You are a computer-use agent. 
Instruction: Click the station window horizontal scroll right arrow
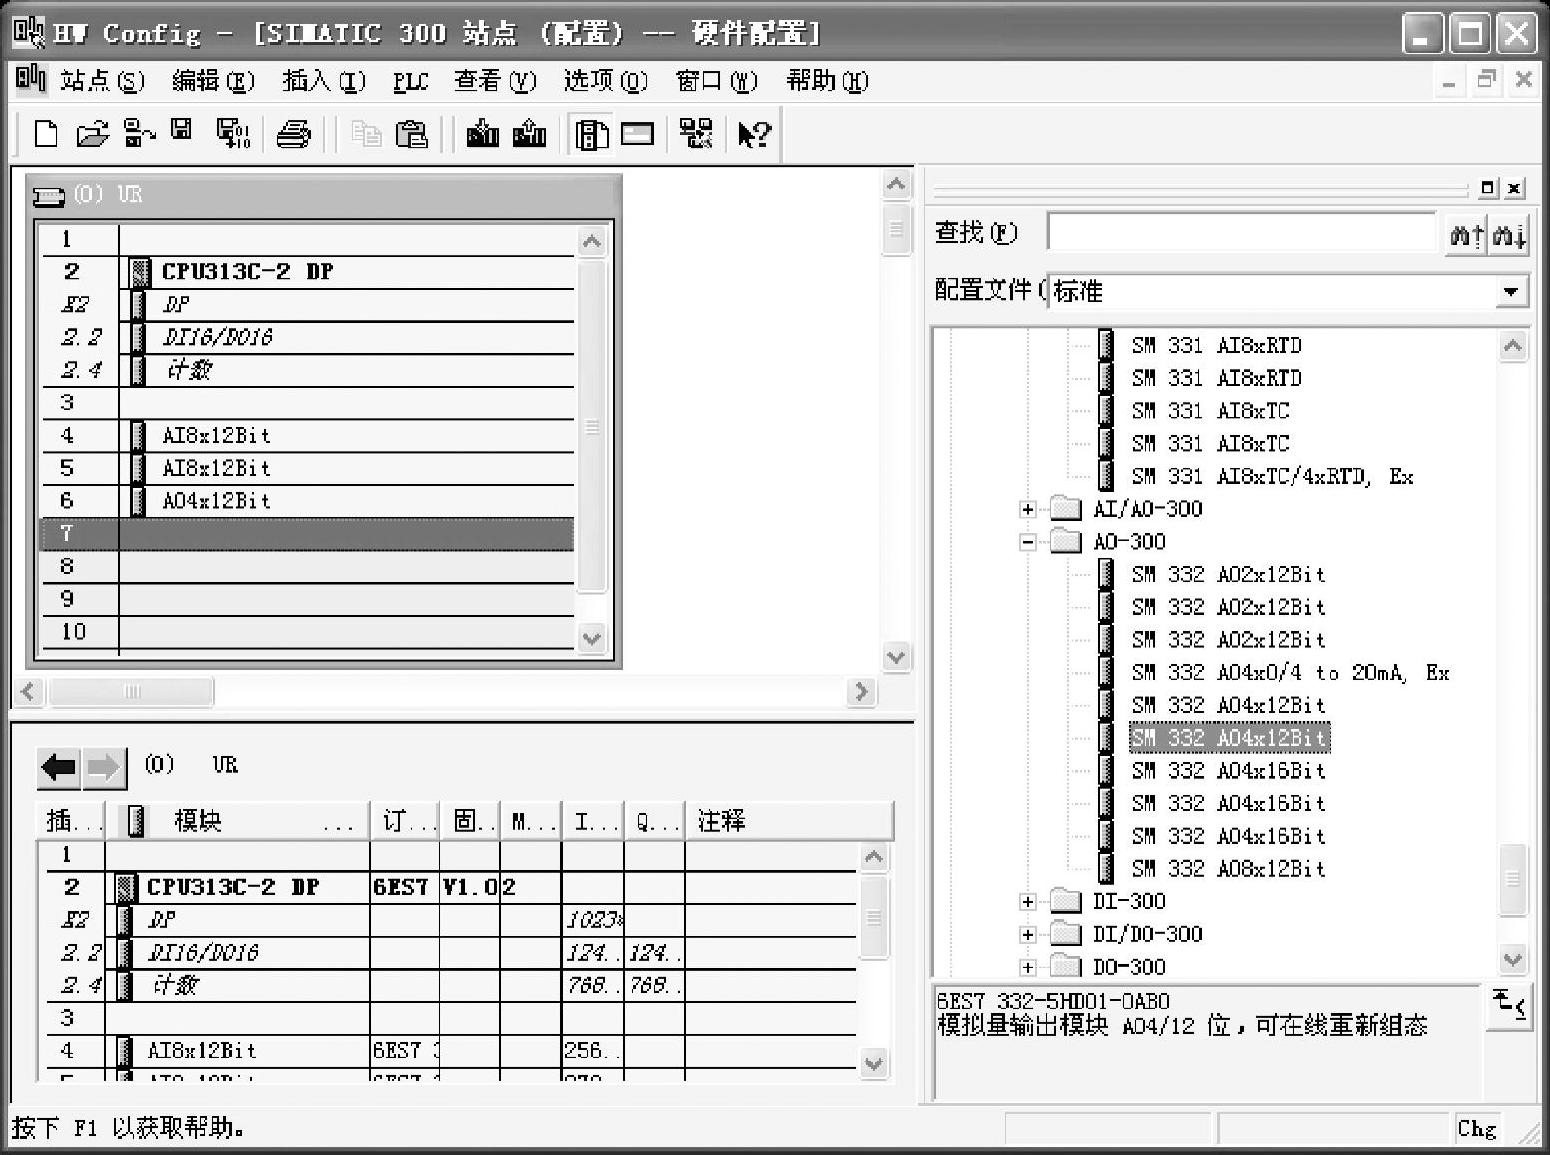(860, 692)
